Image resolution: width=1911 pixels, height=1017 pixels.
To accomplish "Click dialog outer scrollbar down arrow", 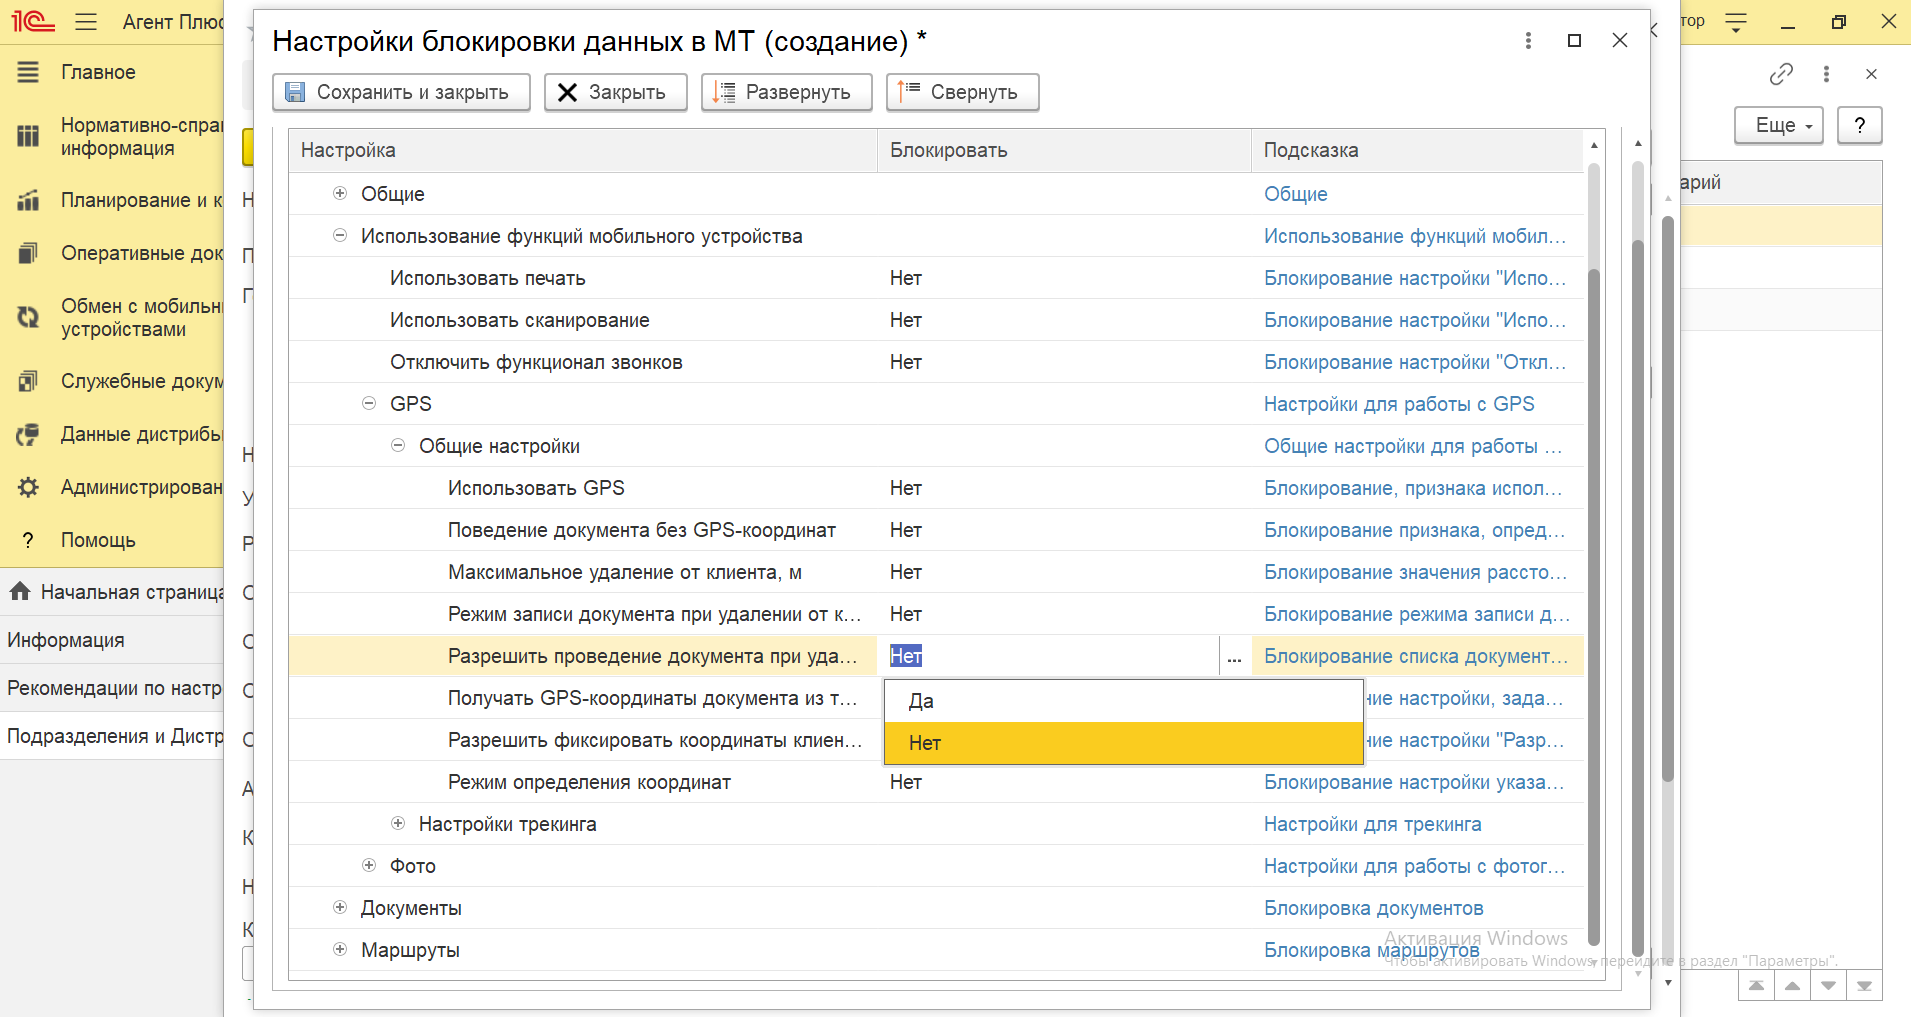I will (x=1638, y=973).
